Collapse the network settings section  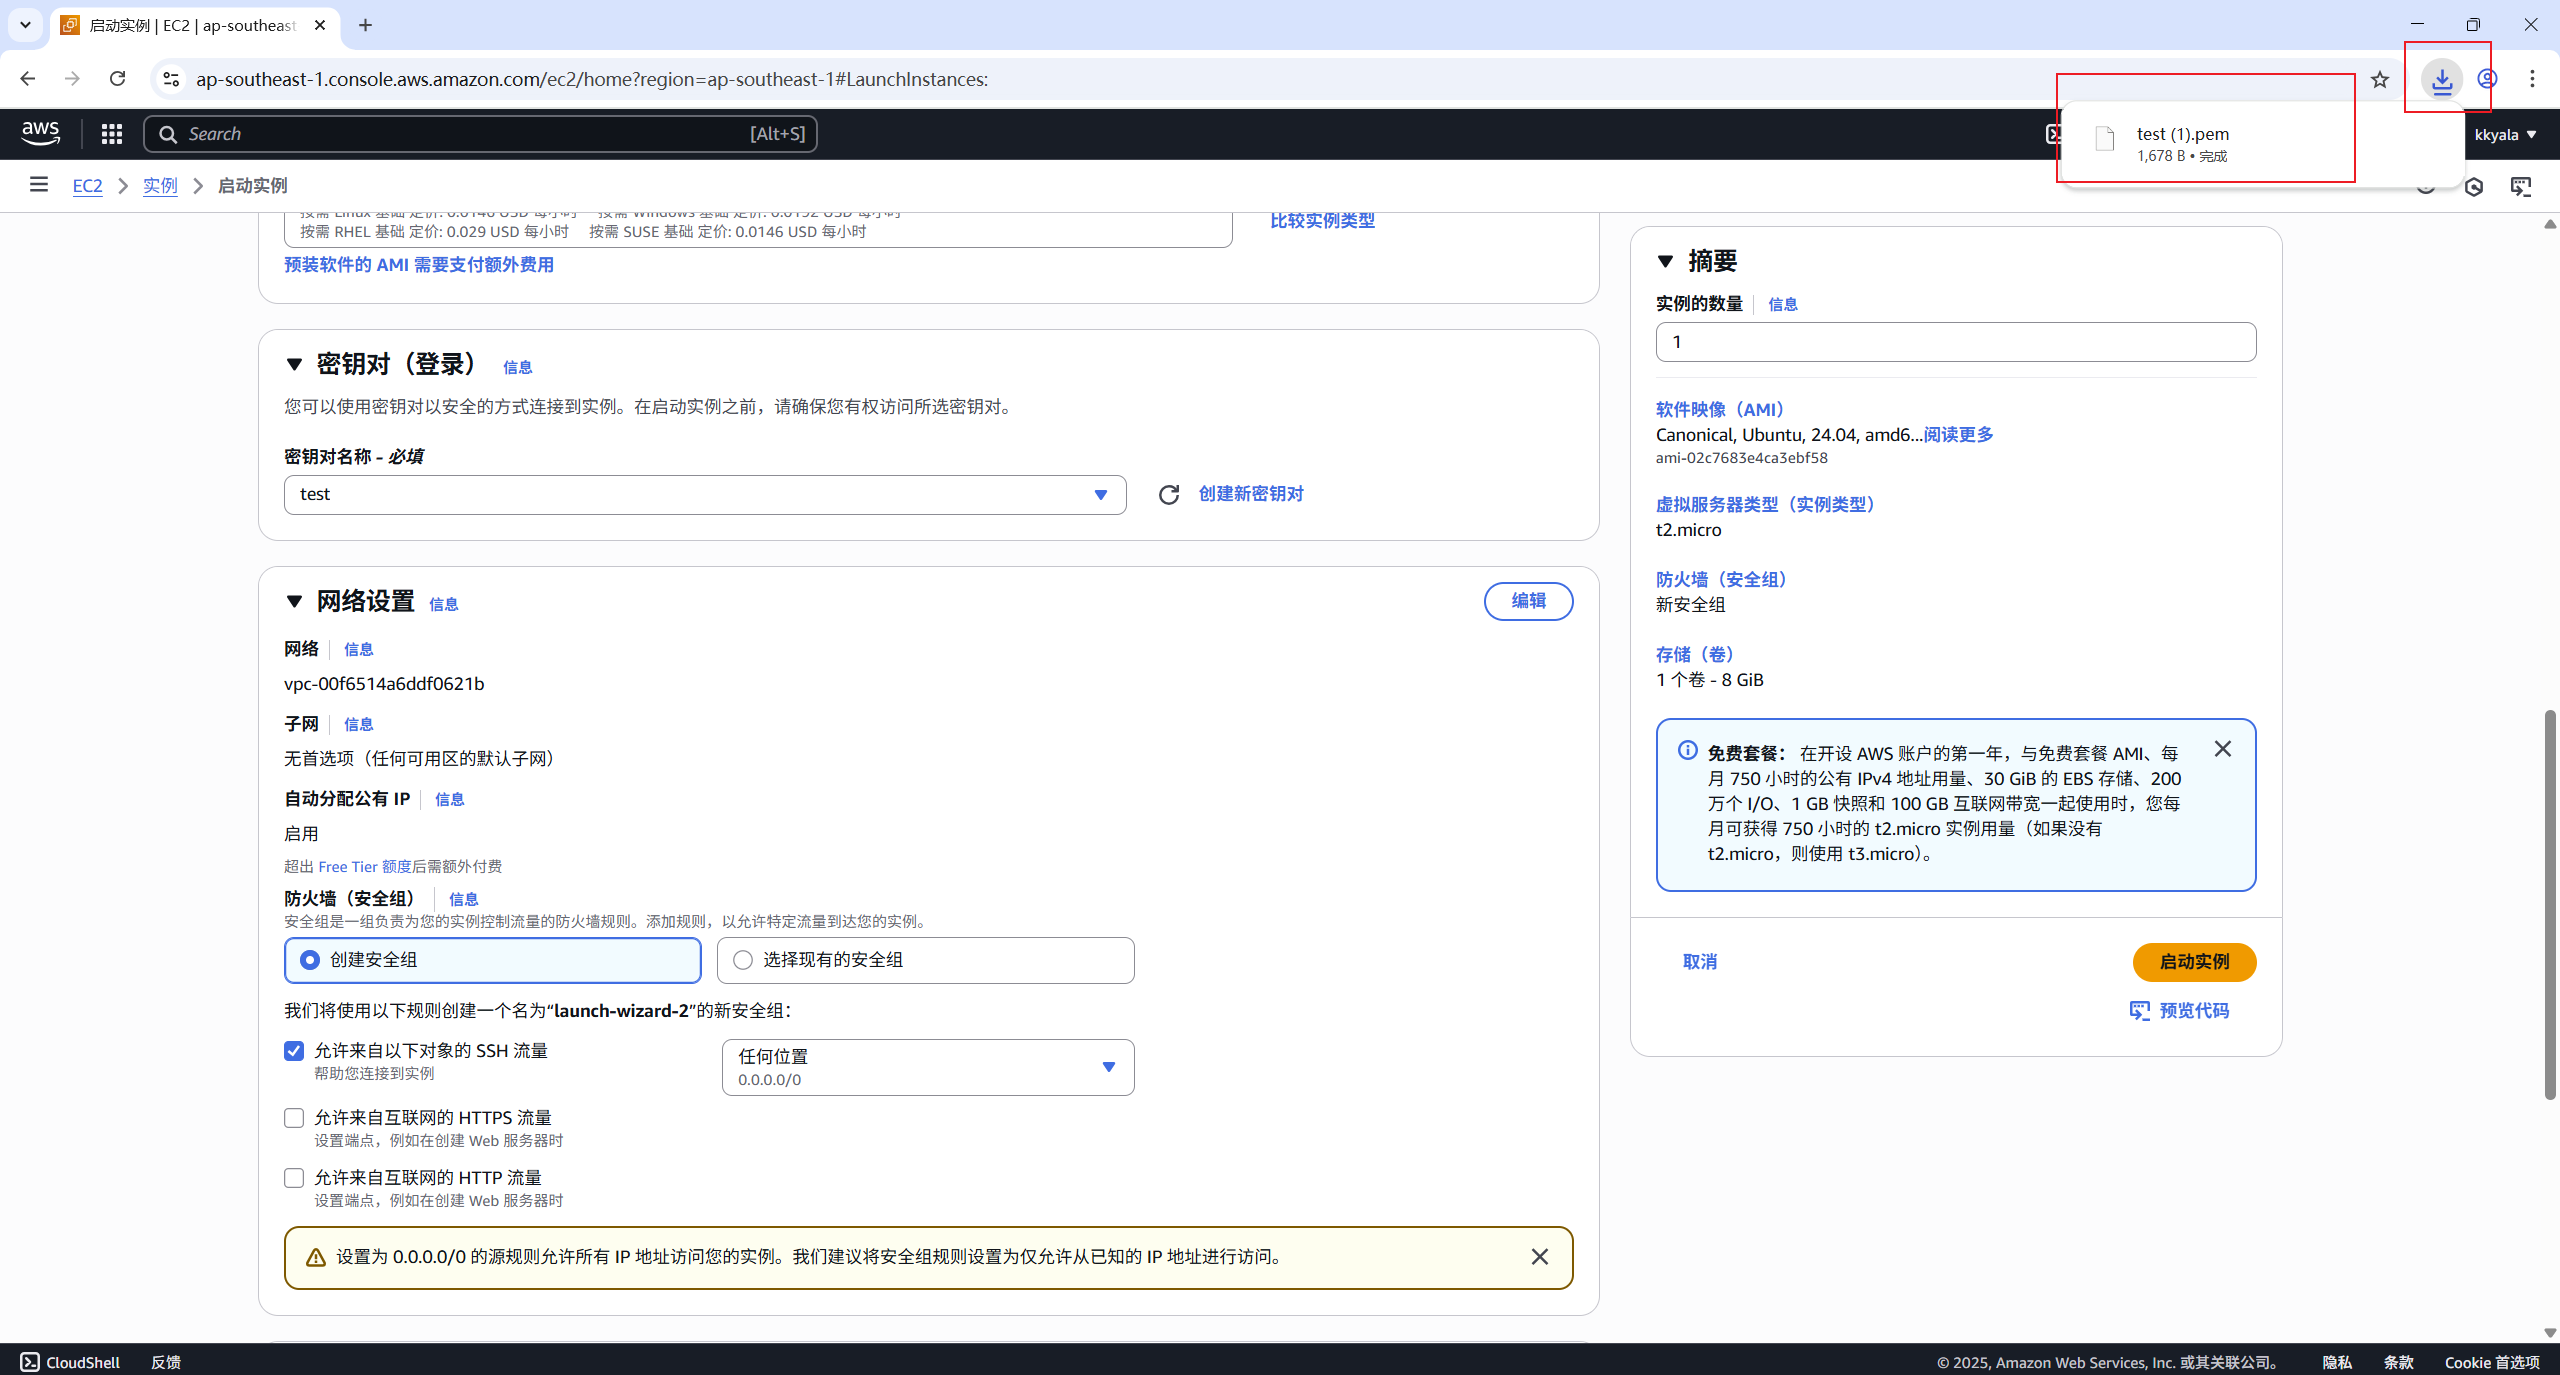tap(294, 601)
